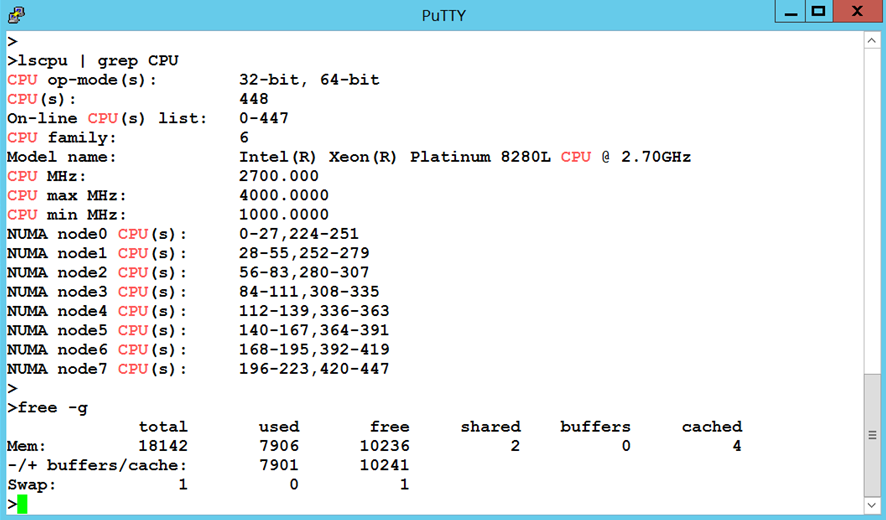Screen dimensions: 886x520
Task: Click the scrollbar down arrow
Action: [x=873, y=505]
